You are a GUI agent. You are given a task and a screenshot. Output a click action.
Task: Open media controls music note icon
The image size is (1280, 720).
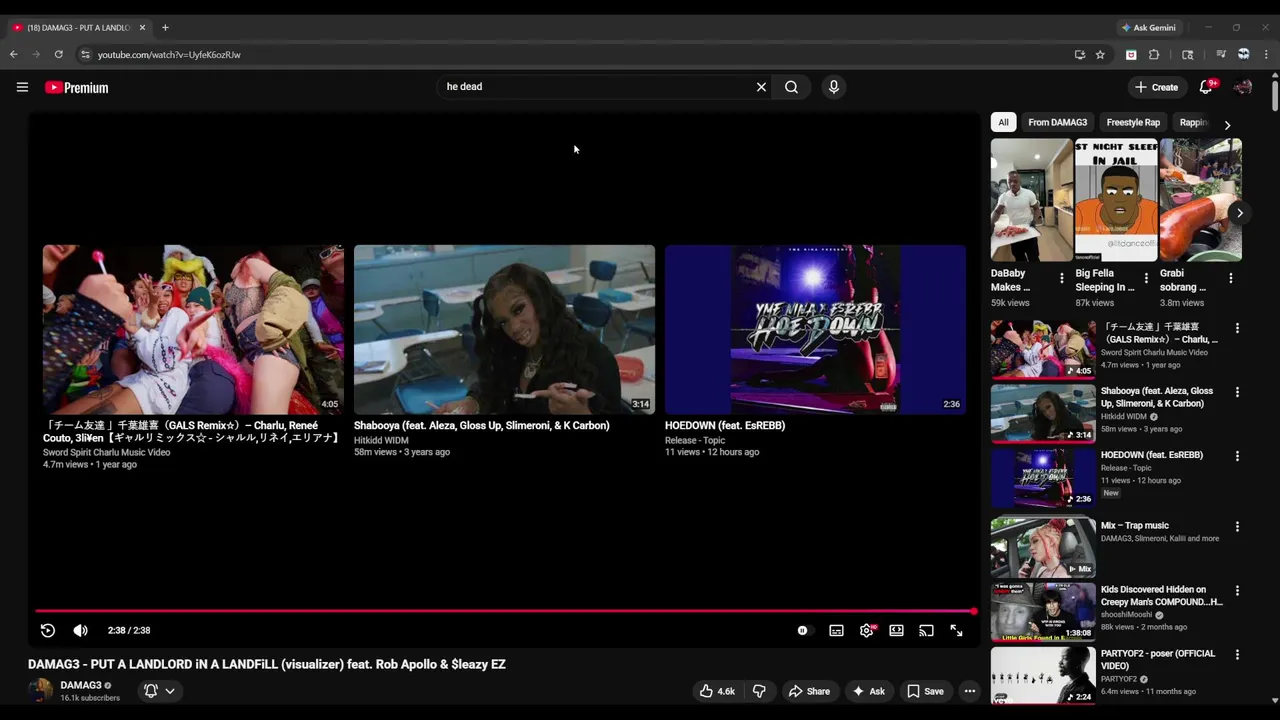1221,55
